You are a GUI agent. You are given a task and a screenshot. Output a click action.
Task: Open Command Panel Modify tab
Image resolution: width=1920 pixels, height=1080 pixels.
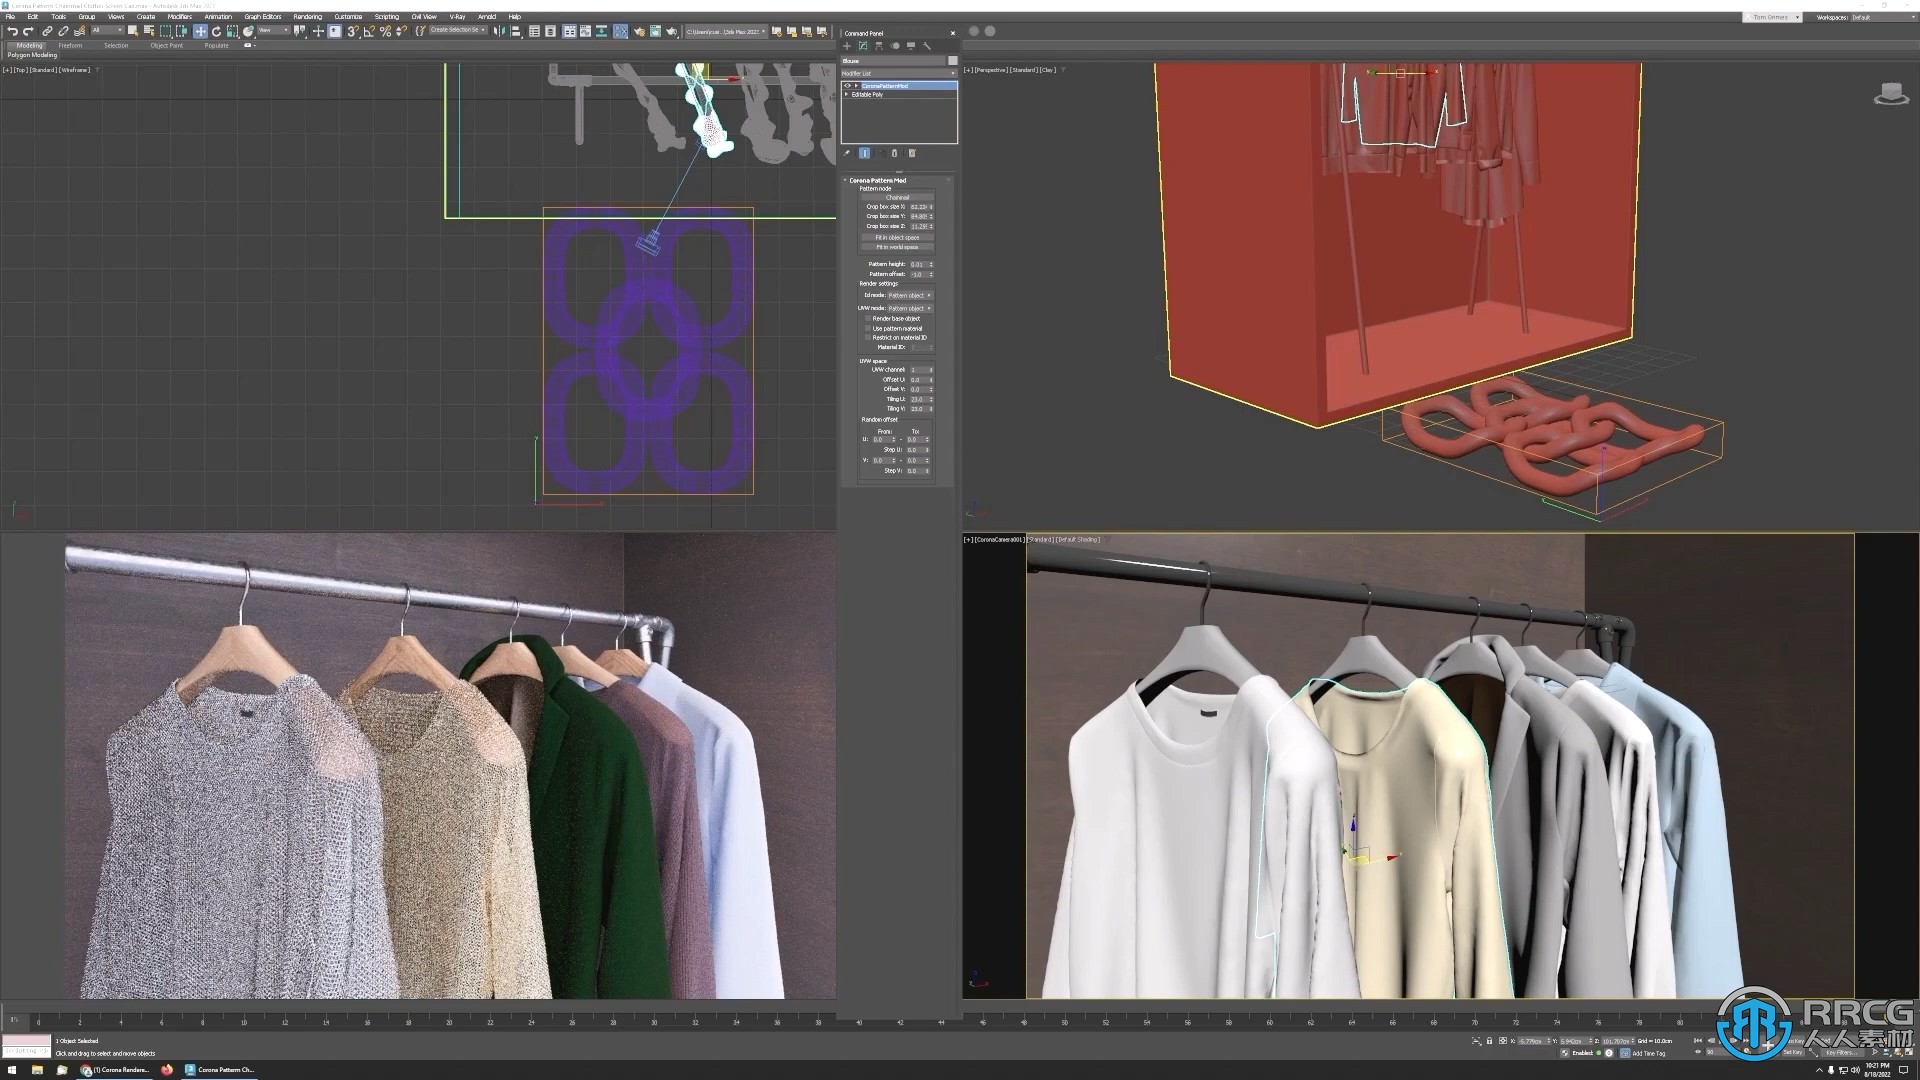(x=863, y=46)
